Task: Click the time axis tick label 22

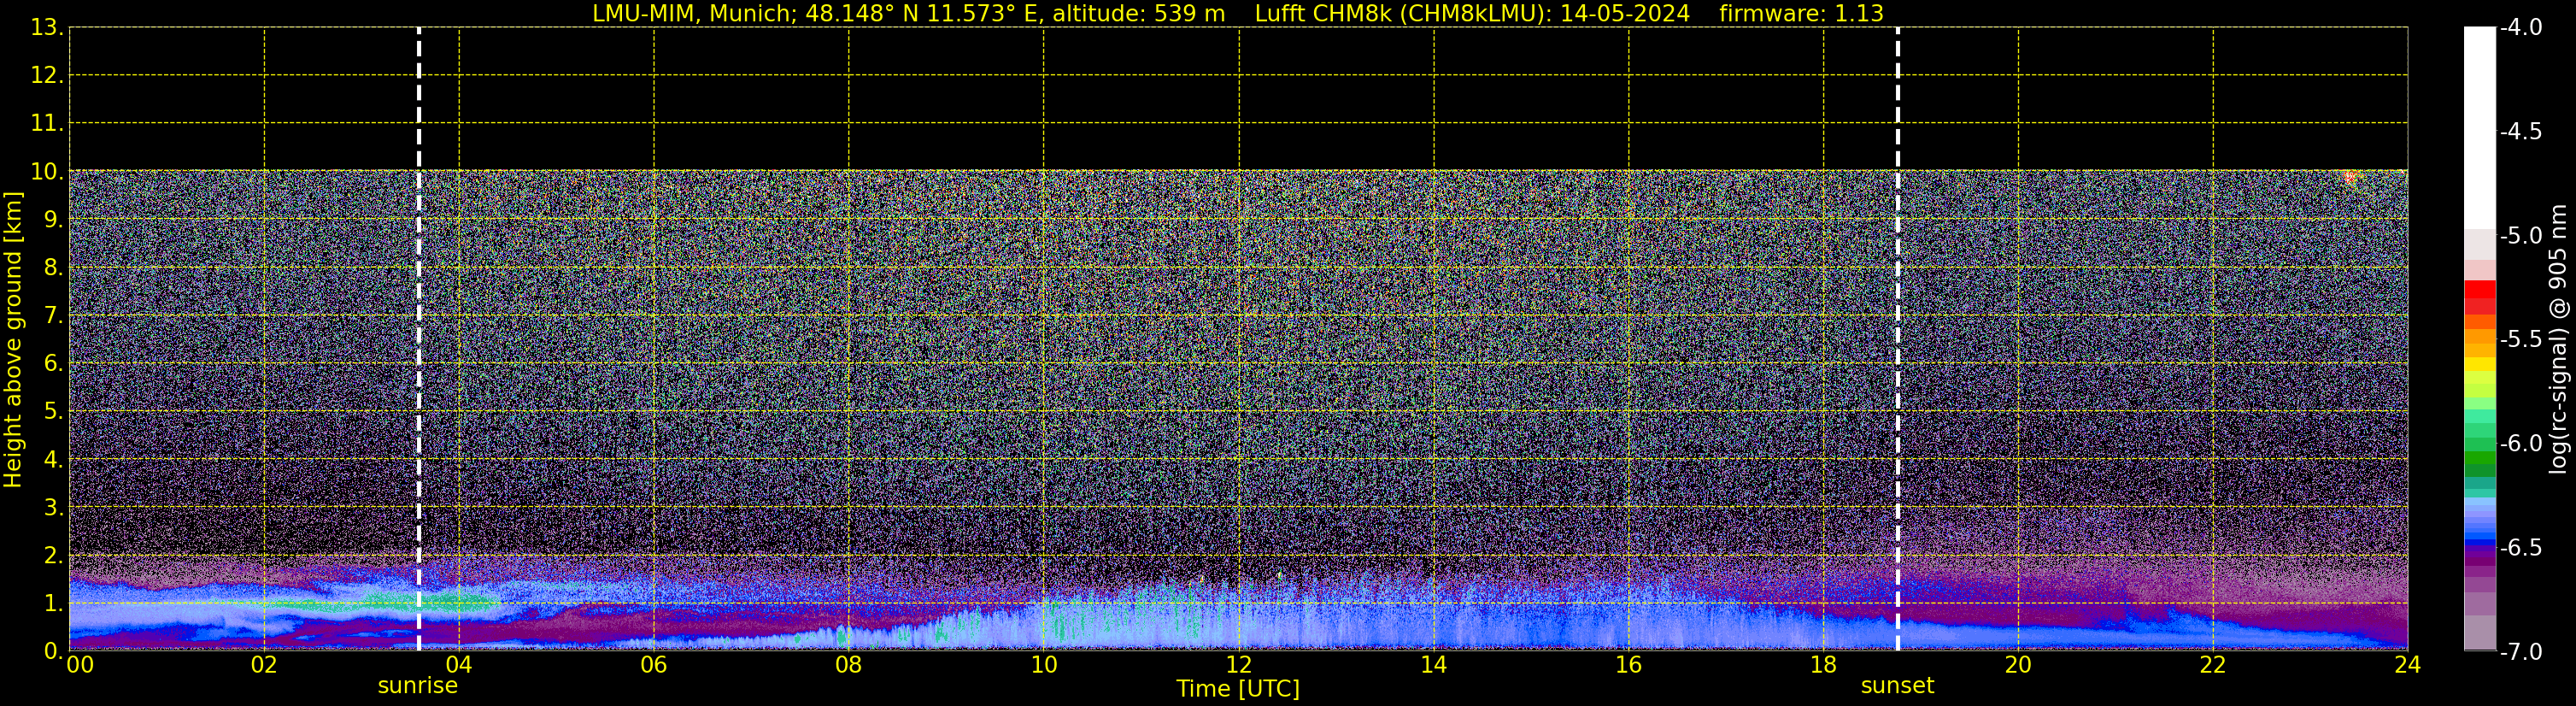Action: click(2213, 665)
